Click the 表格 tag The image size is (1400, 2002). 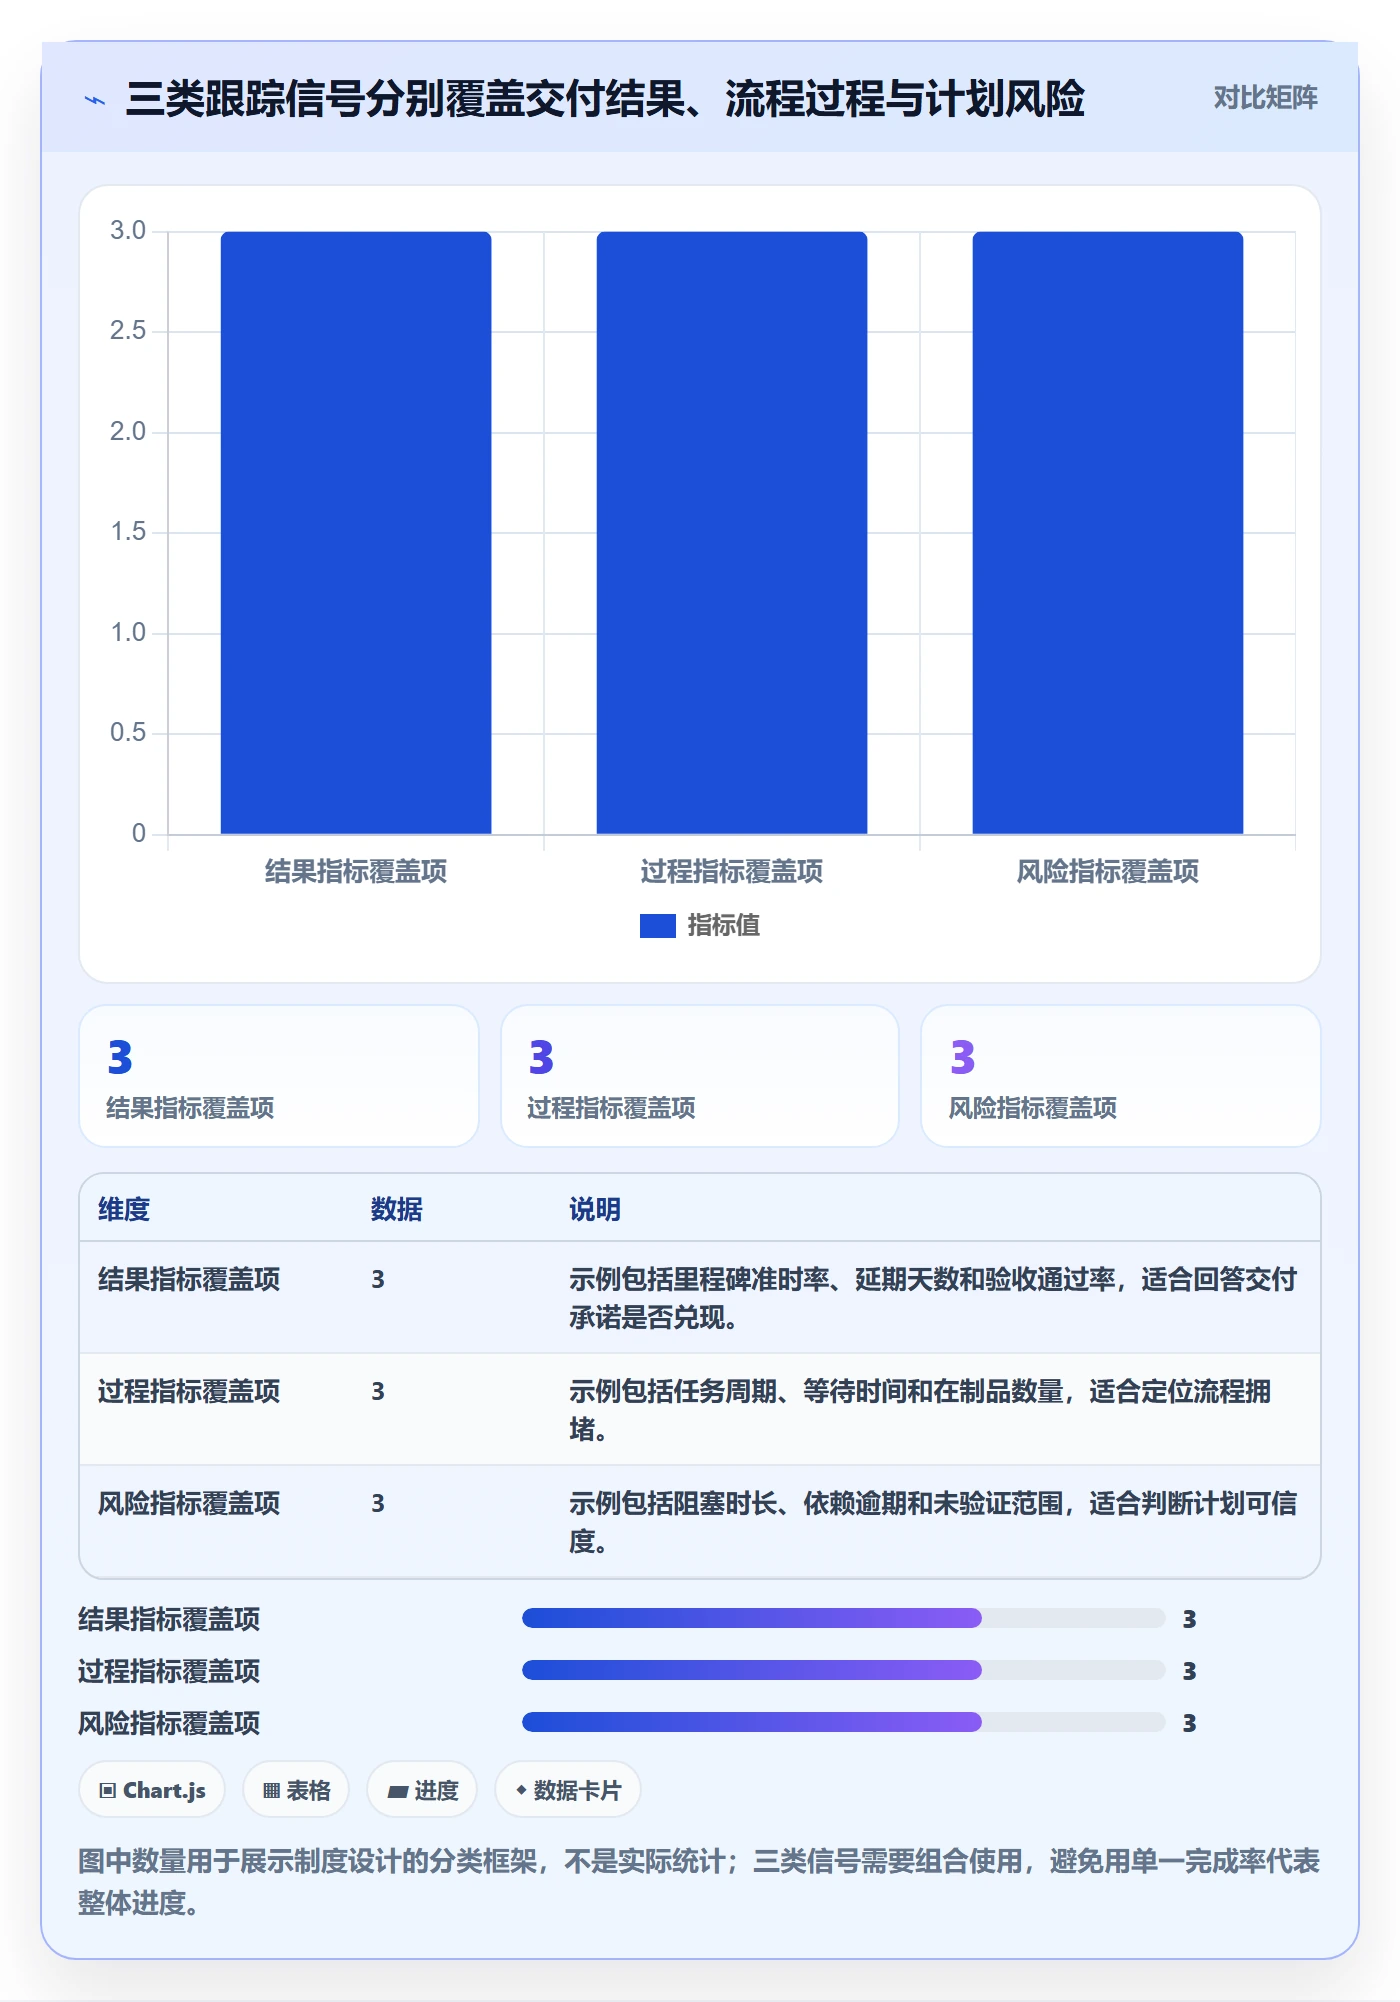click(296, 1790)
